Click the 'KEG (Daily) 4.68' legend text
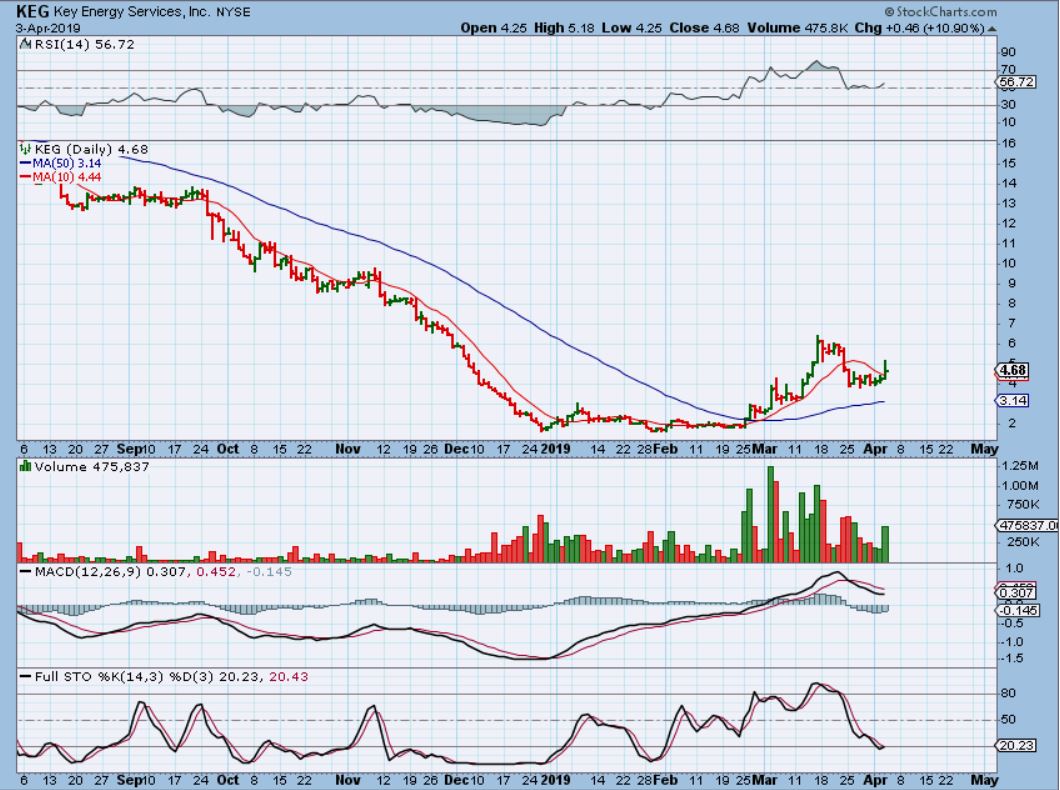The image size is (1060, 790). tap(91, 149)
